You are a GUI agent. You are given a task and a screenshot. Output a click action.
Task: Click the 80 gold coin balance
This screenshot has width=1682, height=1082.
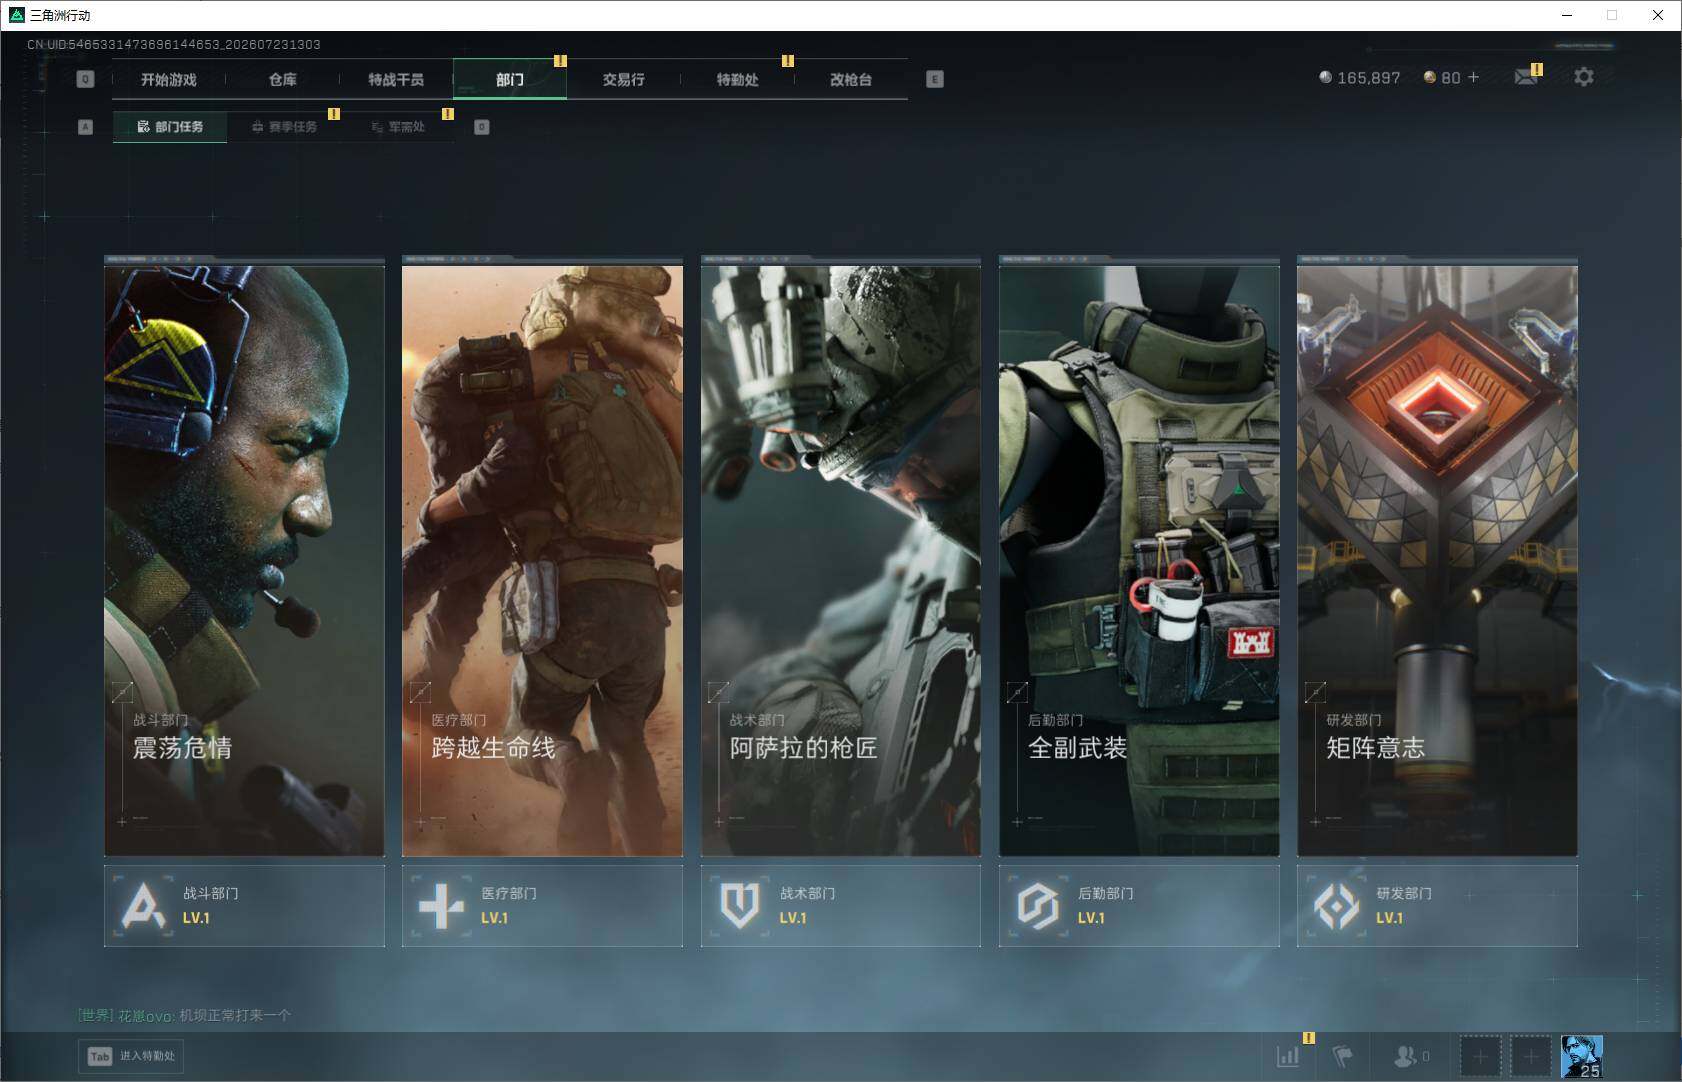[x=1442, y=77]
